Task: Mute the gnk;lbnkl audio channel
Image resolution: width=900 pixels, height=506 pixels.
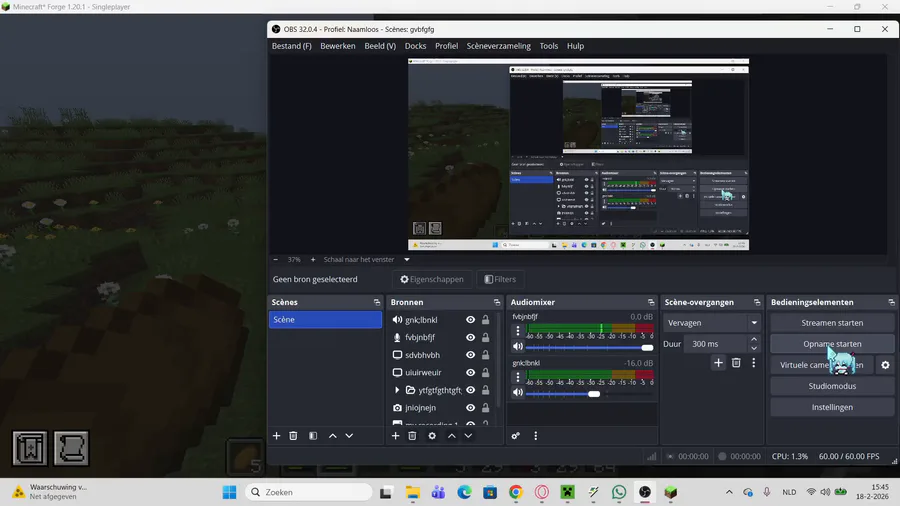Action: 518,392
